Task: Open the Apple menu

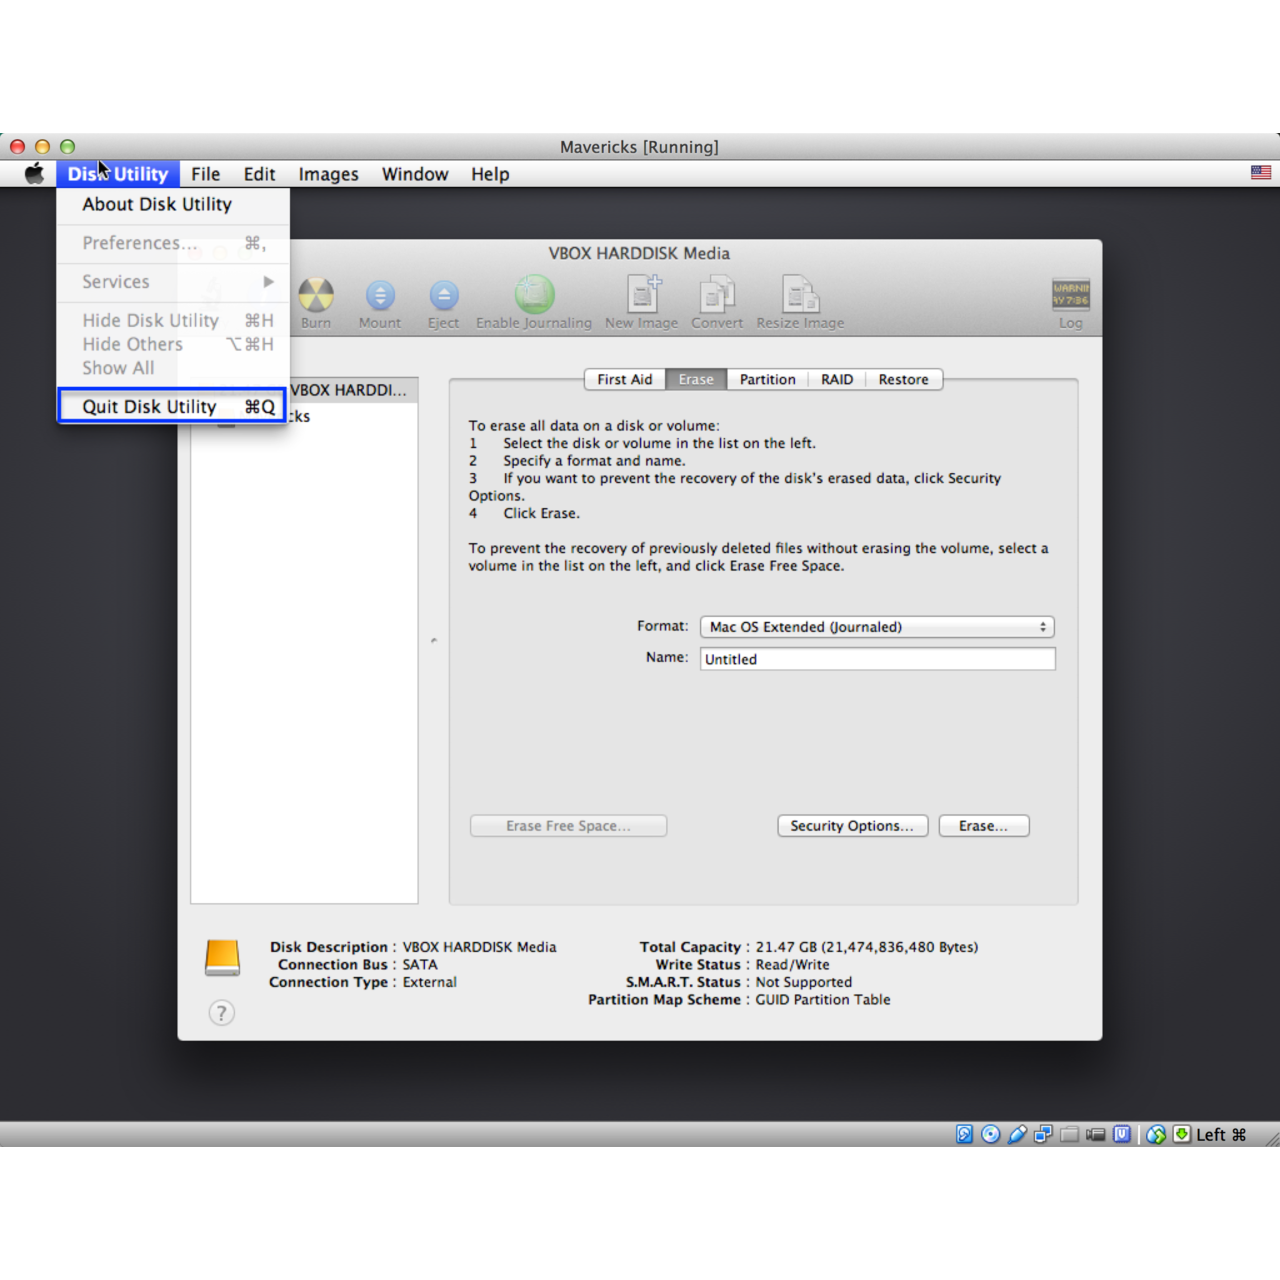Action: [x=34, y=174]
